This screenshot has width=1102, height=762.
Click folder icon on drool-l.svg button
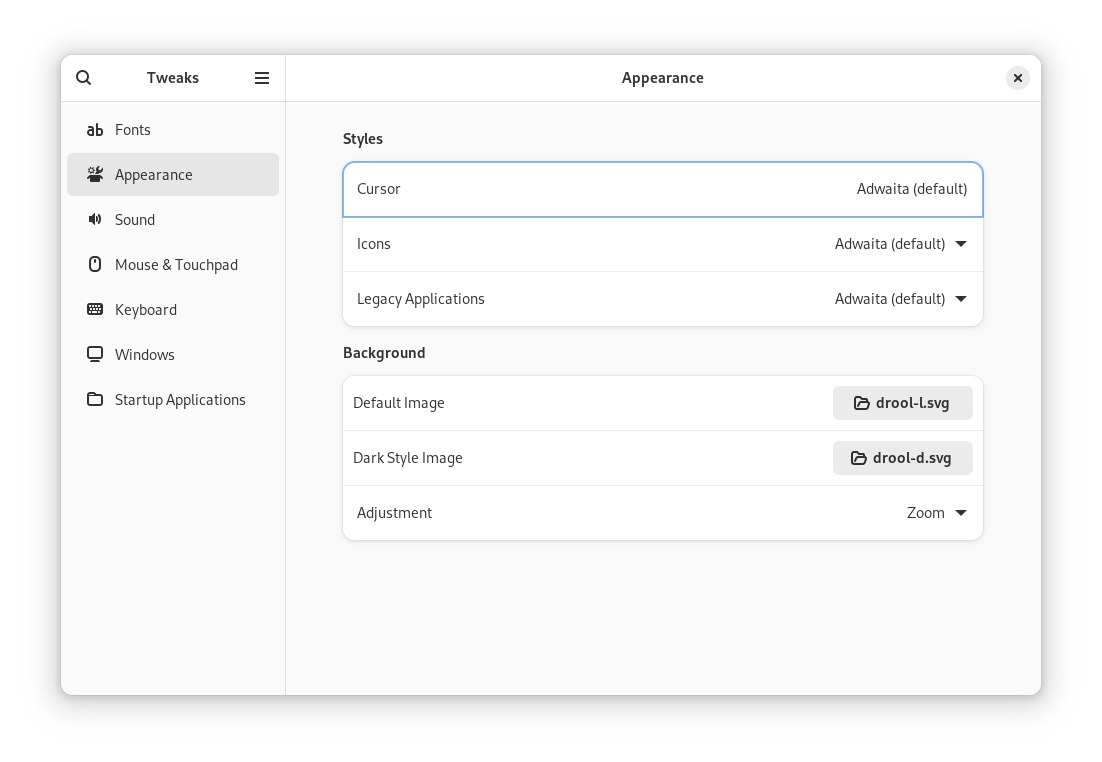pos(862,403)
